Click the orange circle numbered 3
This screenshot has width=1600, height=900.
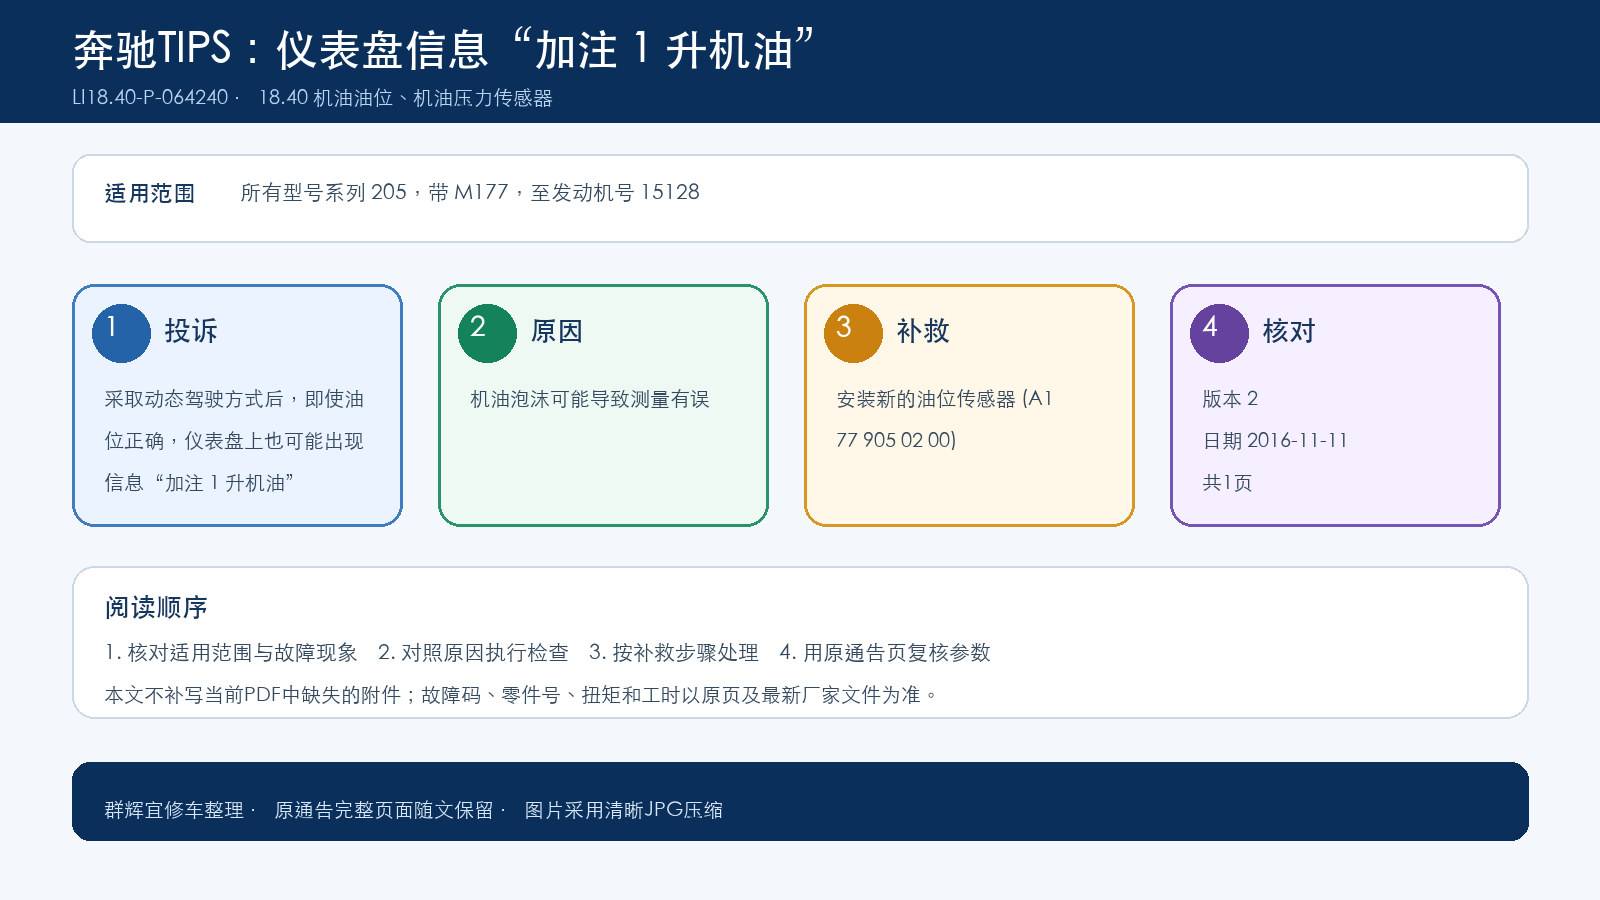tap(853, 333)
